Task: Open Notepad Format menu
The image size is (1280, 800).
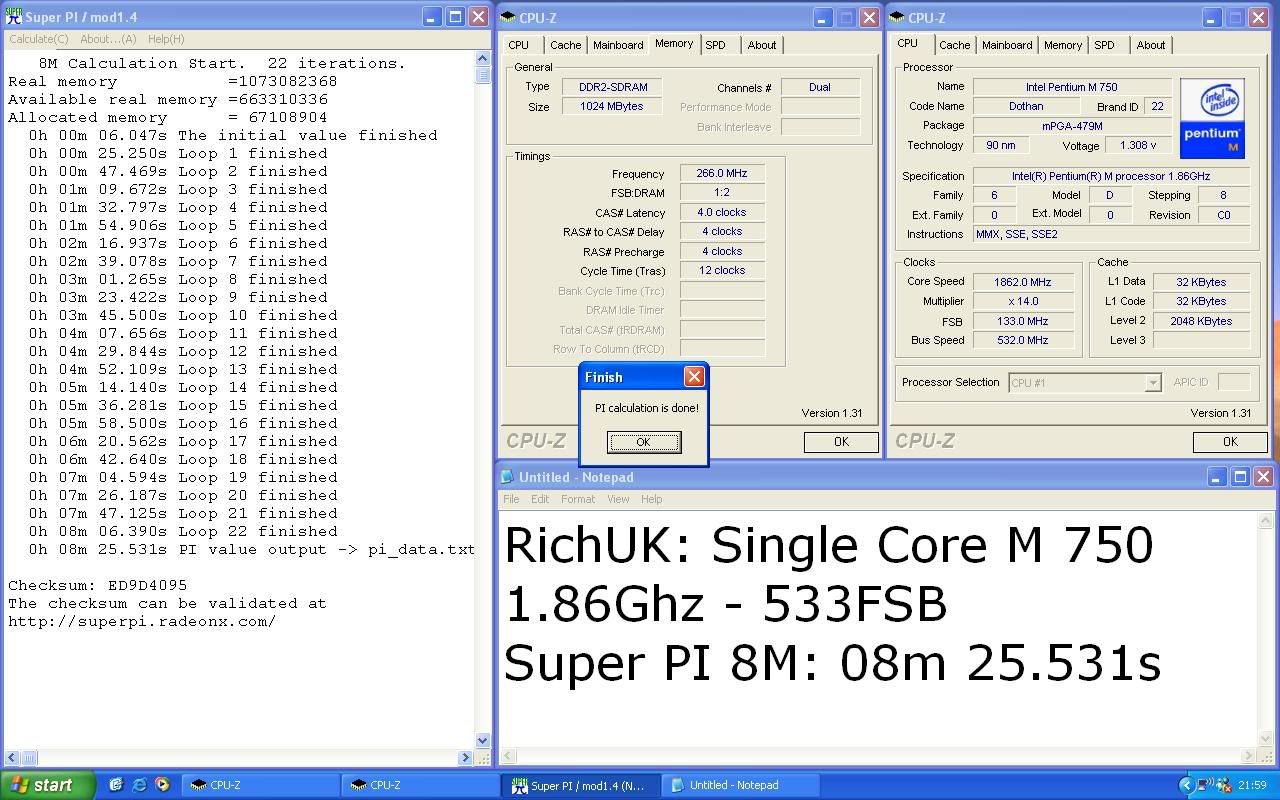Action: tap(578, 499)
